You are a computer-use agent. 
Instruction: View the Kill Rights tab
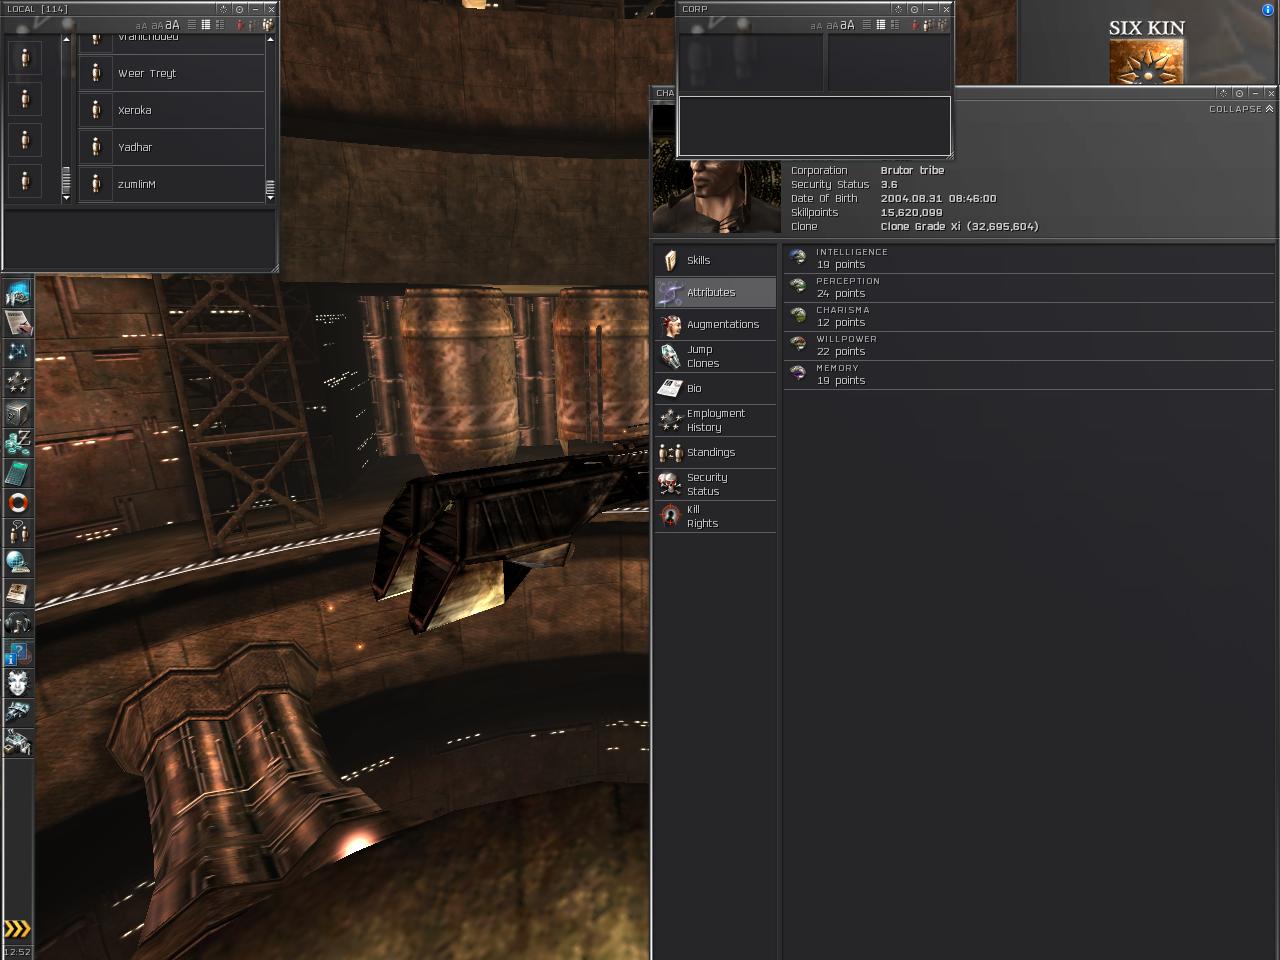[x=715, y=516]
